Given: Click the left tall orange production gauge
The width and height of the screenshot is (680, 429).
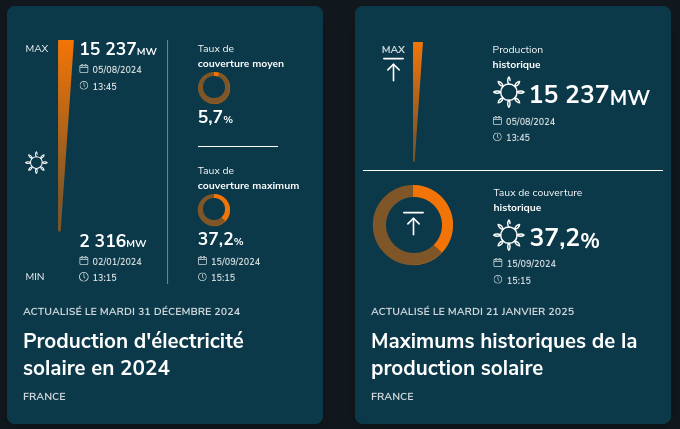Looking at the screenshot, I should (65, 135).
